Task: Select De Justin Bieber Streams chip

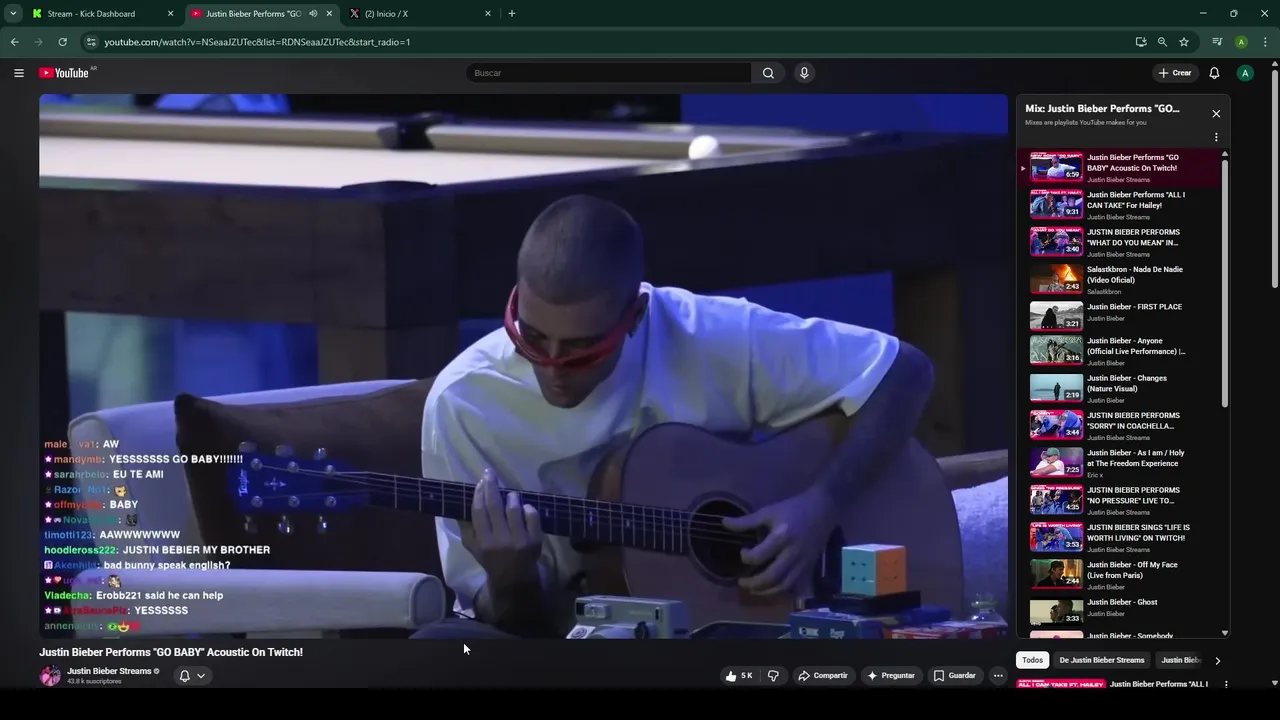Action: pos(1101,660)
